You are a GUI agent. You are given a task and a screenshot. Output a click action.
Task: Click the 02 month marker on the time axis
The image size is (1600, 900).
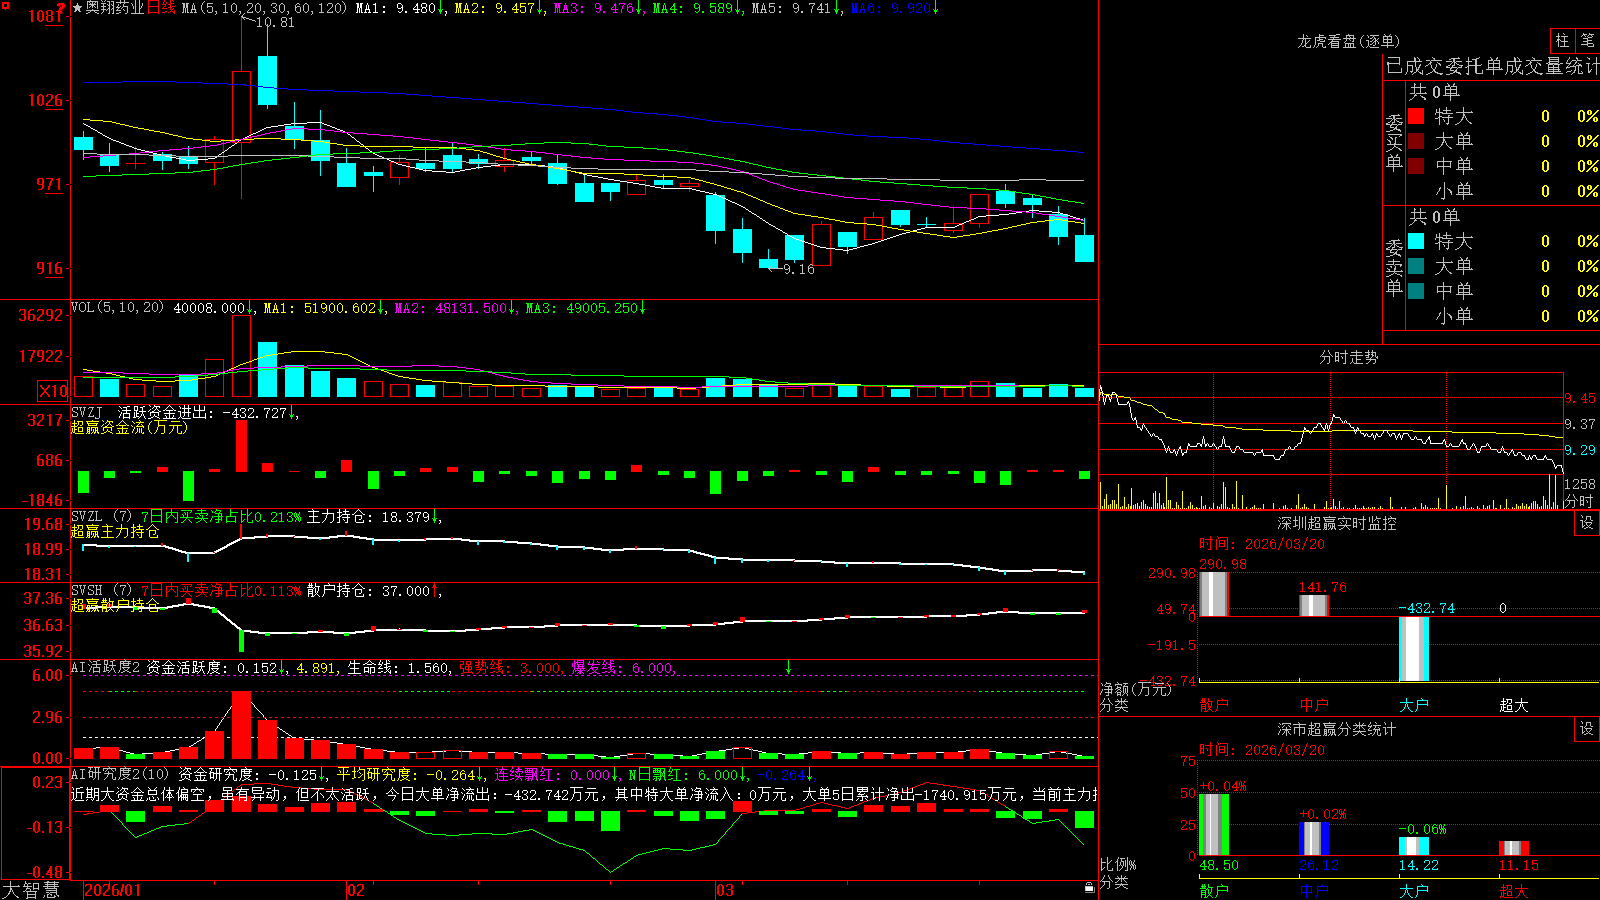356,890
